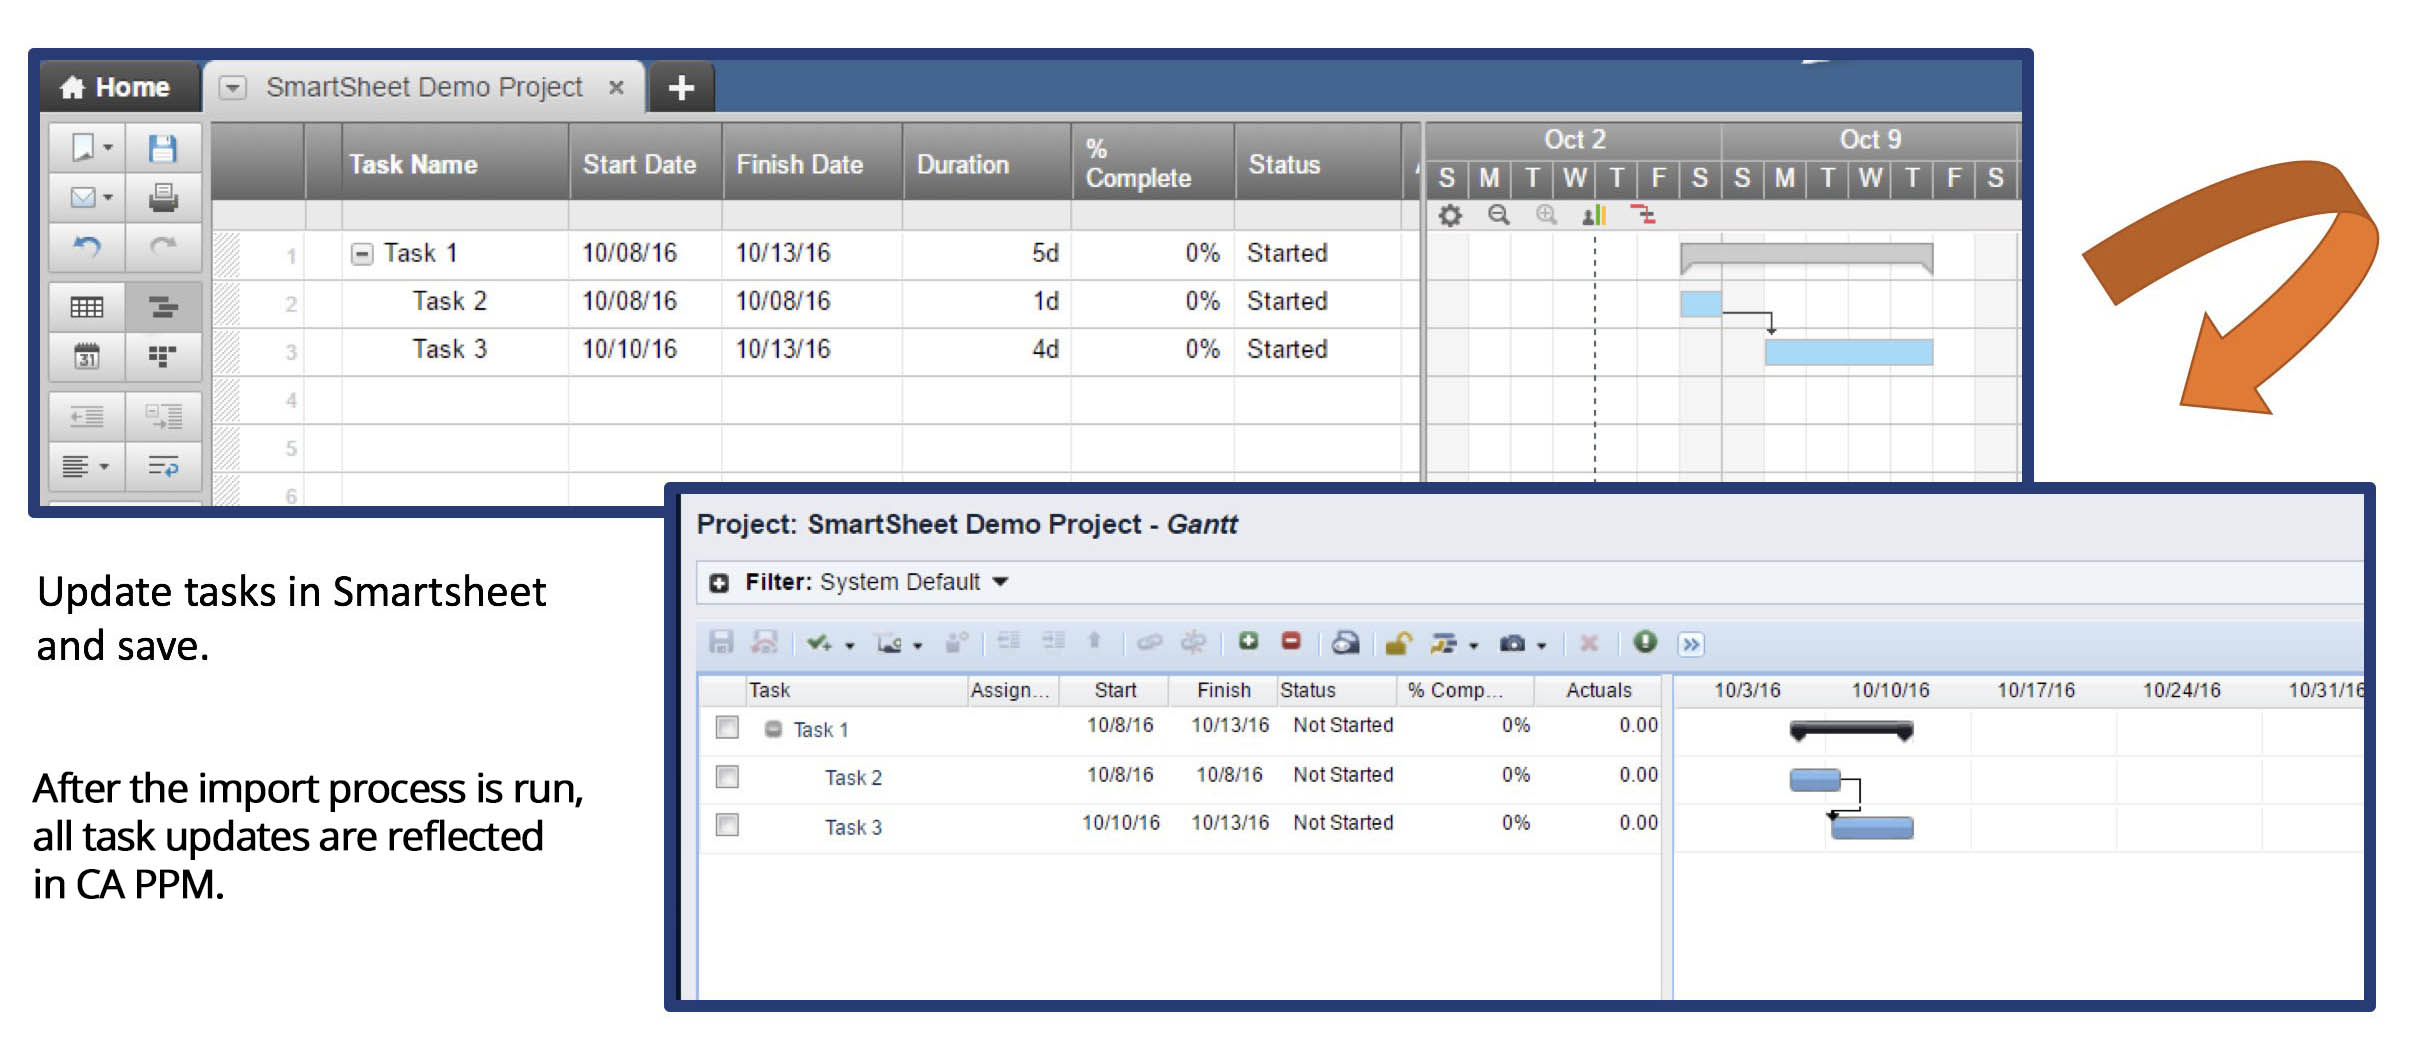Switch to Card view in Smartsheet
Screen dimensions: 2414x1054
click(162, 356)
